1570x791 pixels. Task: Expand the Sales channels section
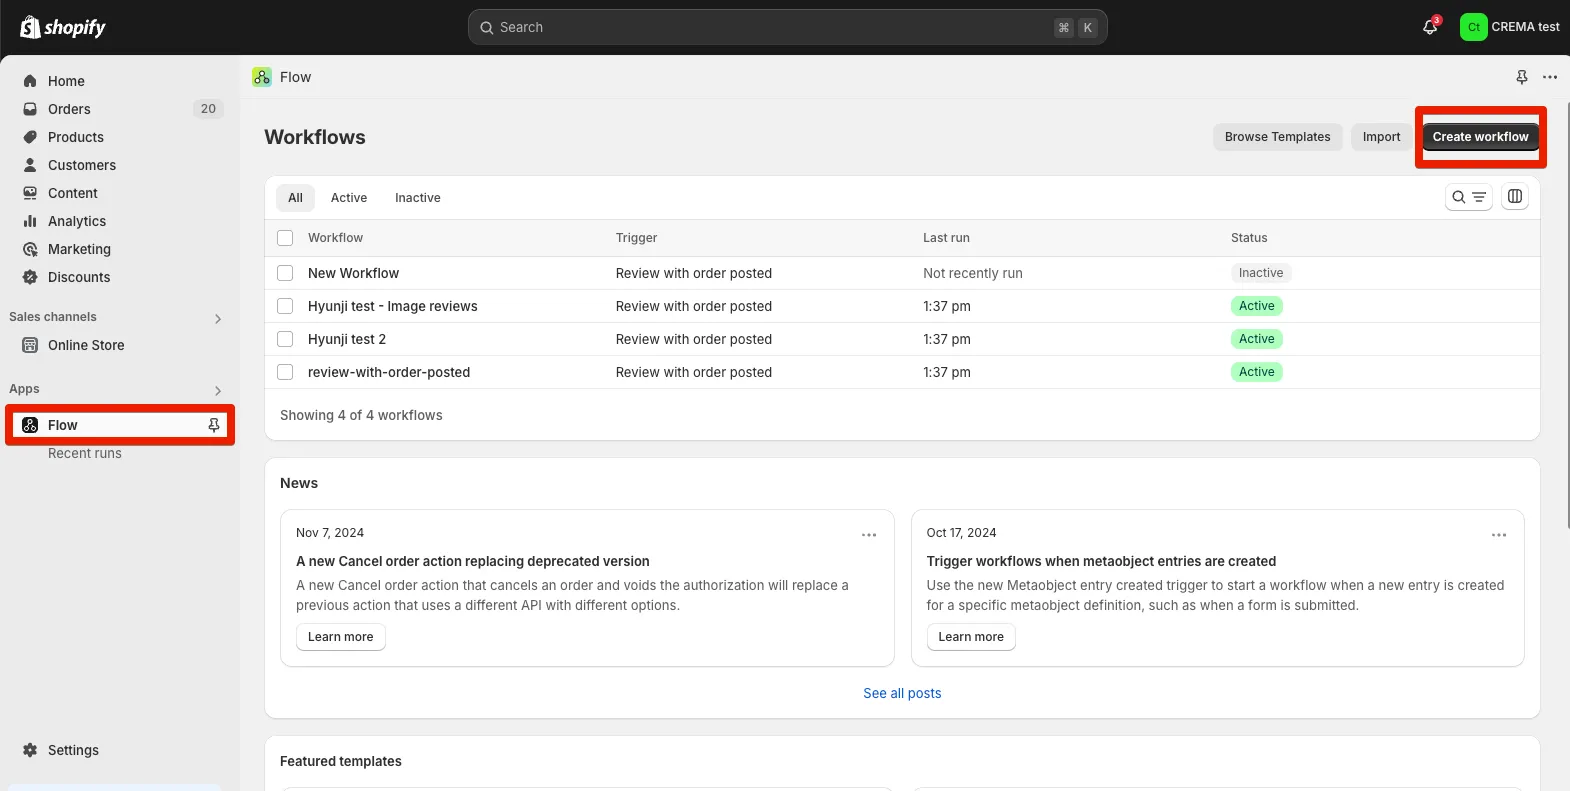(x=218, y=319)
